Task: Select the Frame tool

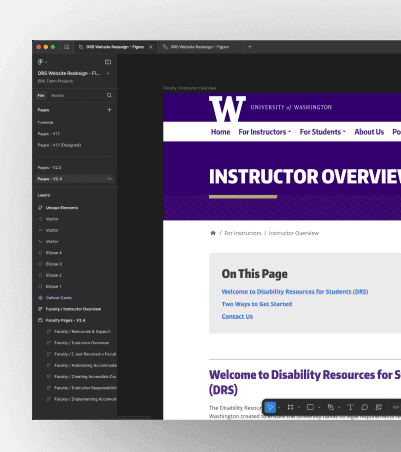Action: (x=290, y=407)
